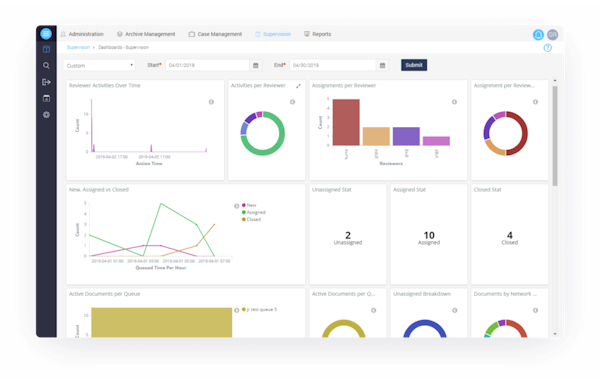The width and height of the screenshot is (600, 379).
Task: Click the Reviewer Activities Over Time title
Action: point(105,85)
